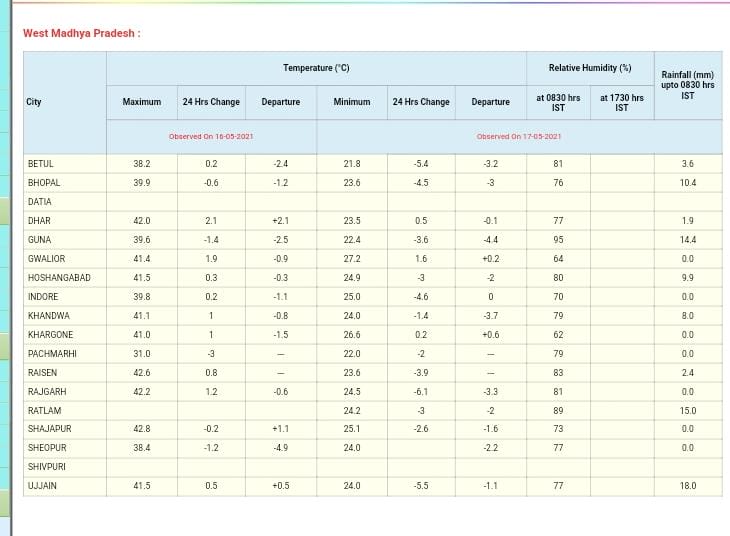Click Ujjain's rainfall value 18.0

click(x=687, y=486)
